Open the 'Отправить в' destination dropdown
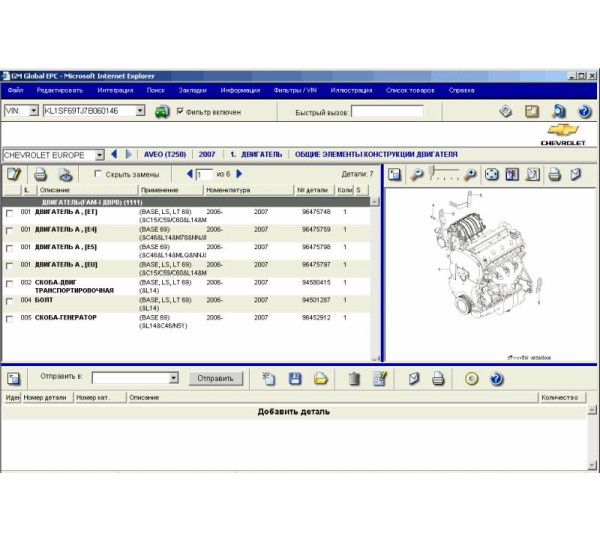This screenshot has height=541, width=600. click(173, 378)
